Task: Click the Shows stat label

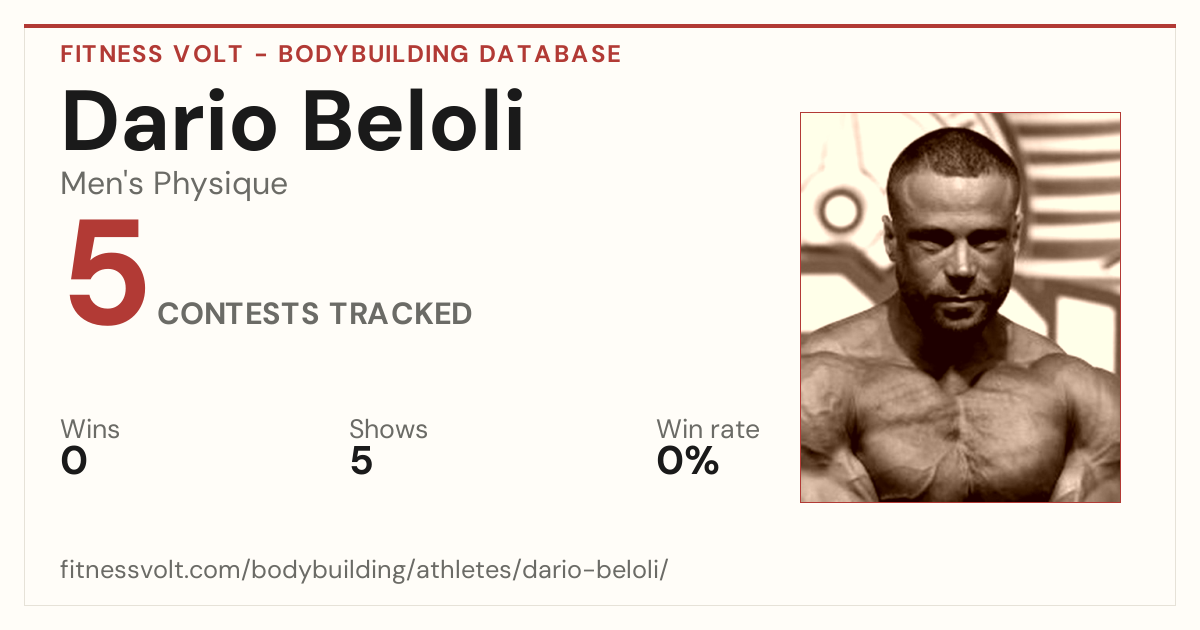Action: click(x=388, y=429)
